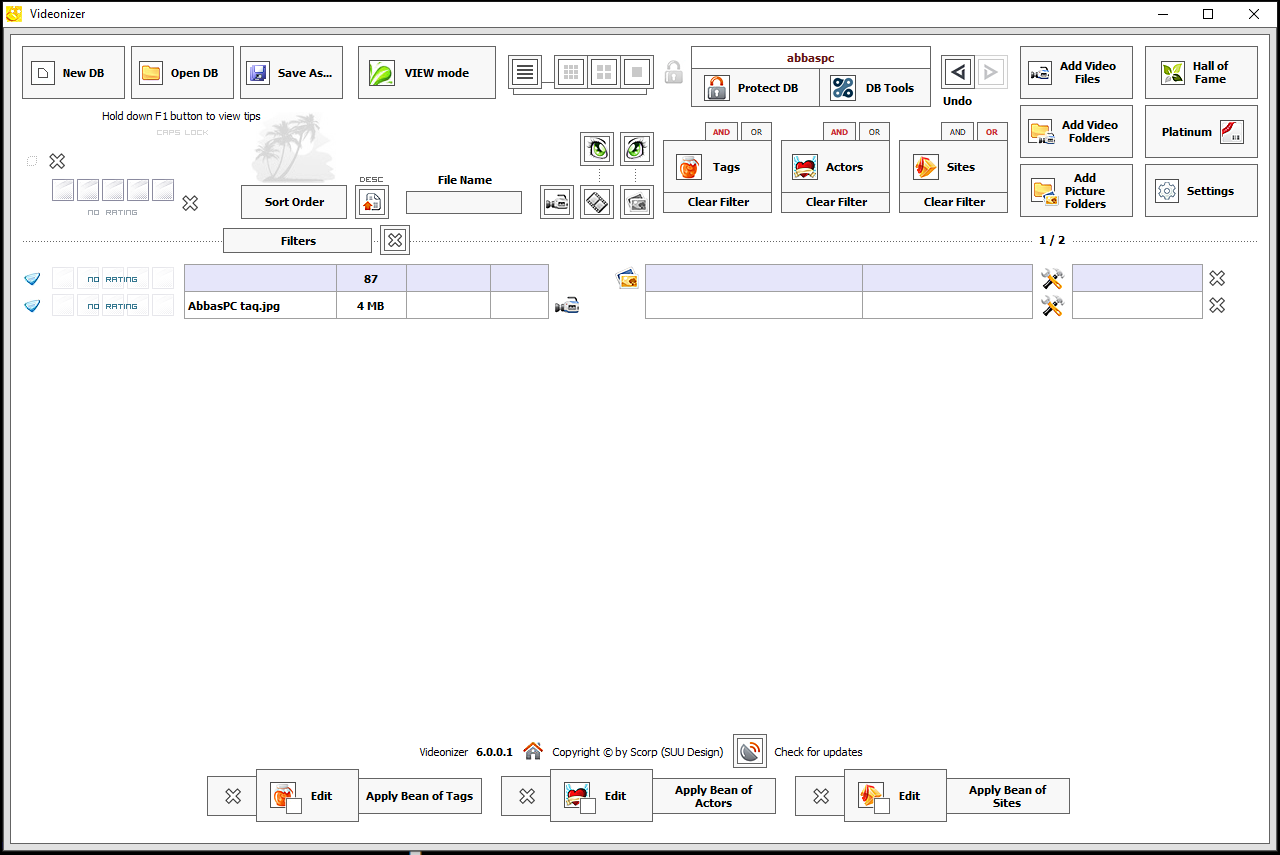Open the Hall of Fame

(x=1201, y=73)
